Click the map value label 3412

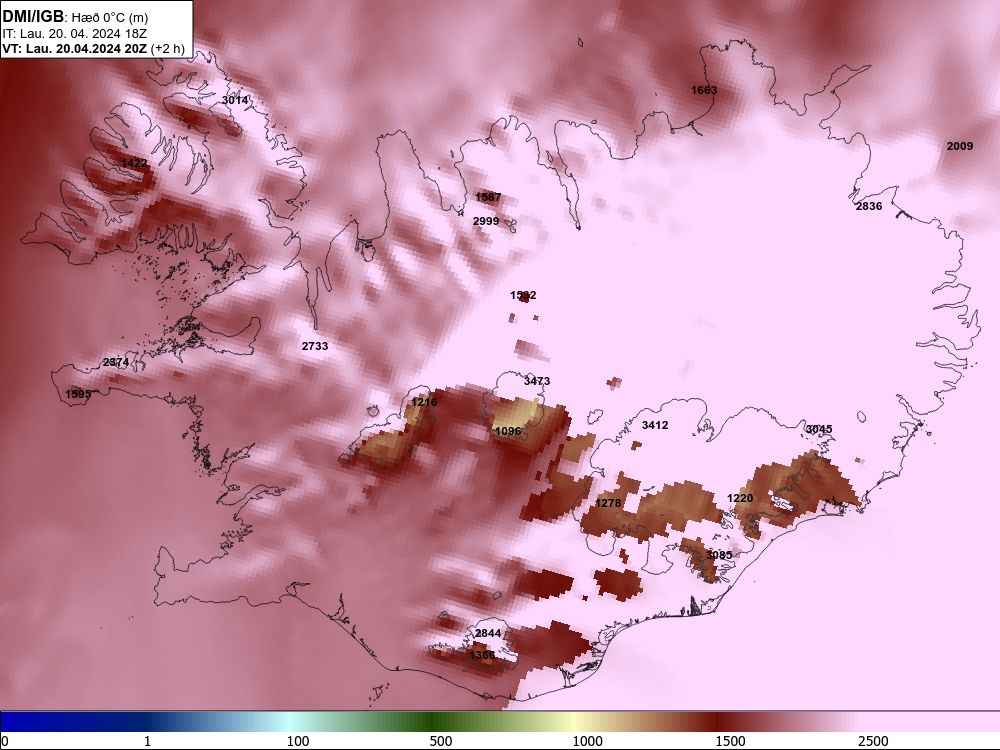coord(655,425)
